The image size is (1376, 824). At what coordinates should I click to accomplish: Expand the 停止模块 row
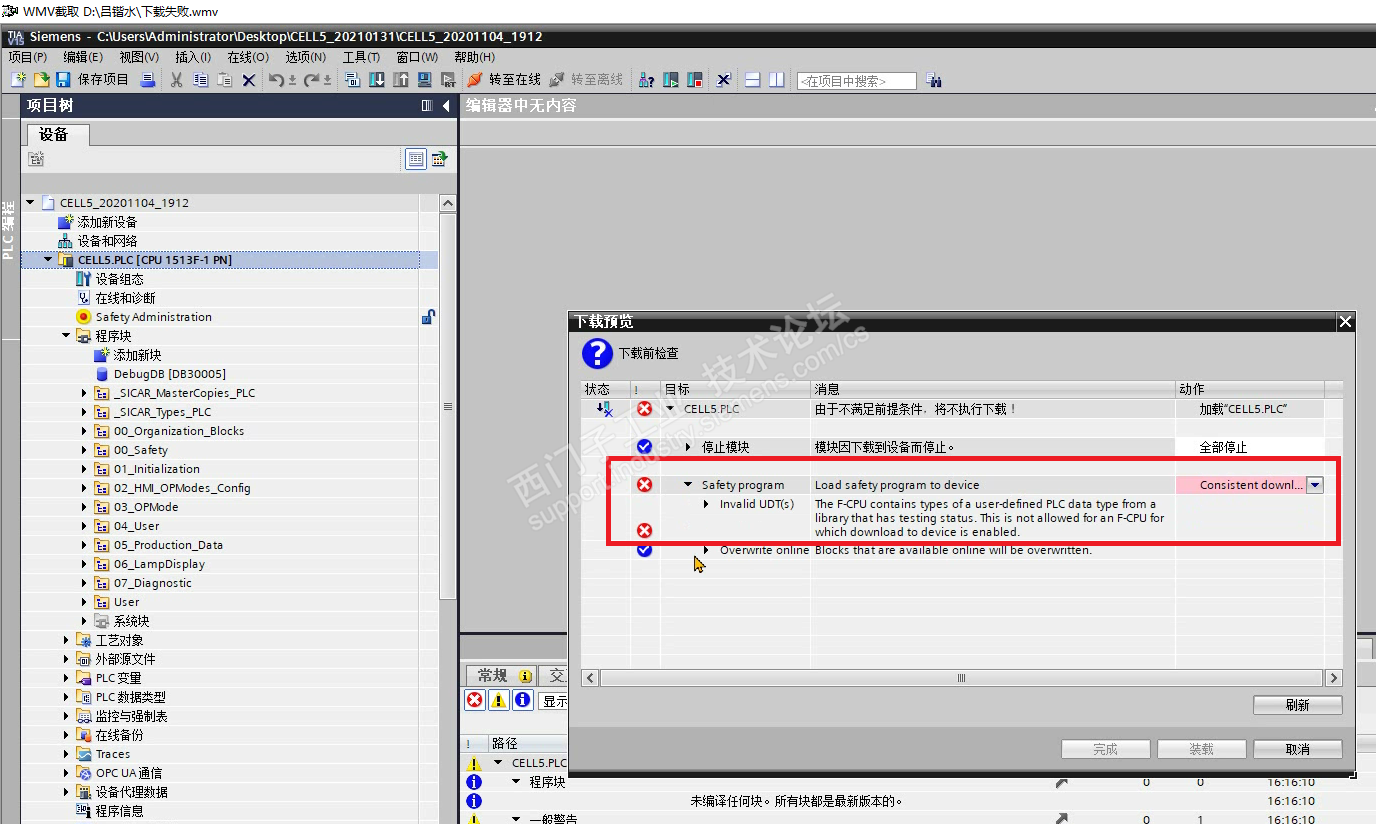pyautogui.click(x=688, y=447)
